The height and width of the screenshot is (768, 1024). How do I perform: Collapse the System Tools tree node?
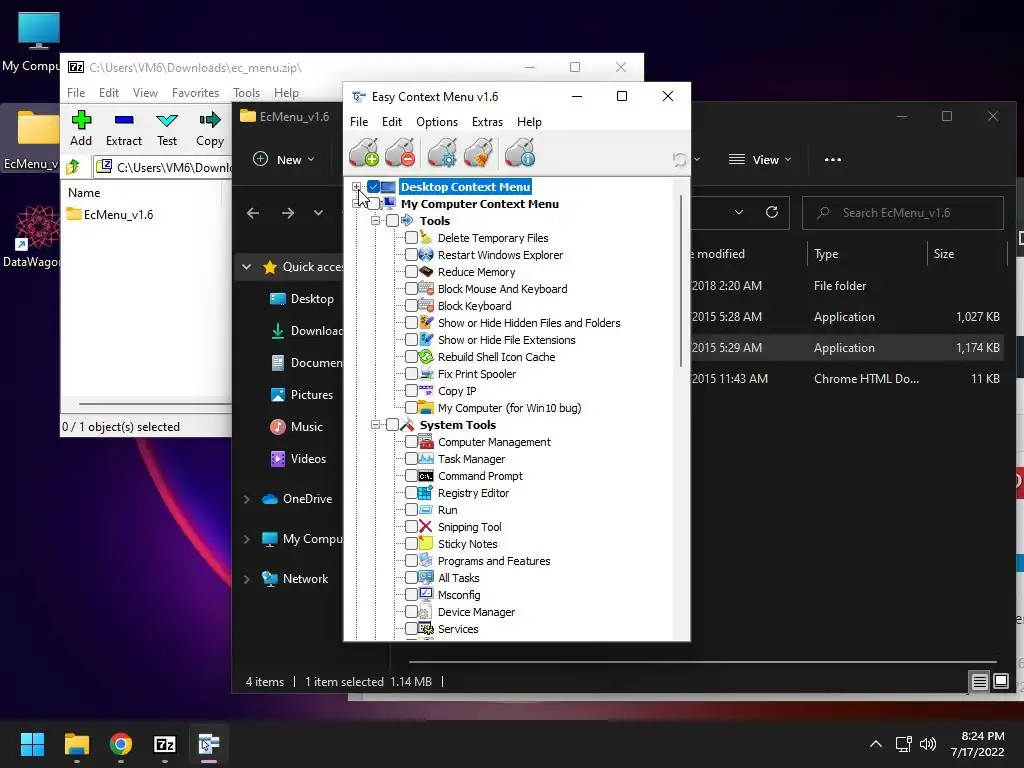(376, 425)
